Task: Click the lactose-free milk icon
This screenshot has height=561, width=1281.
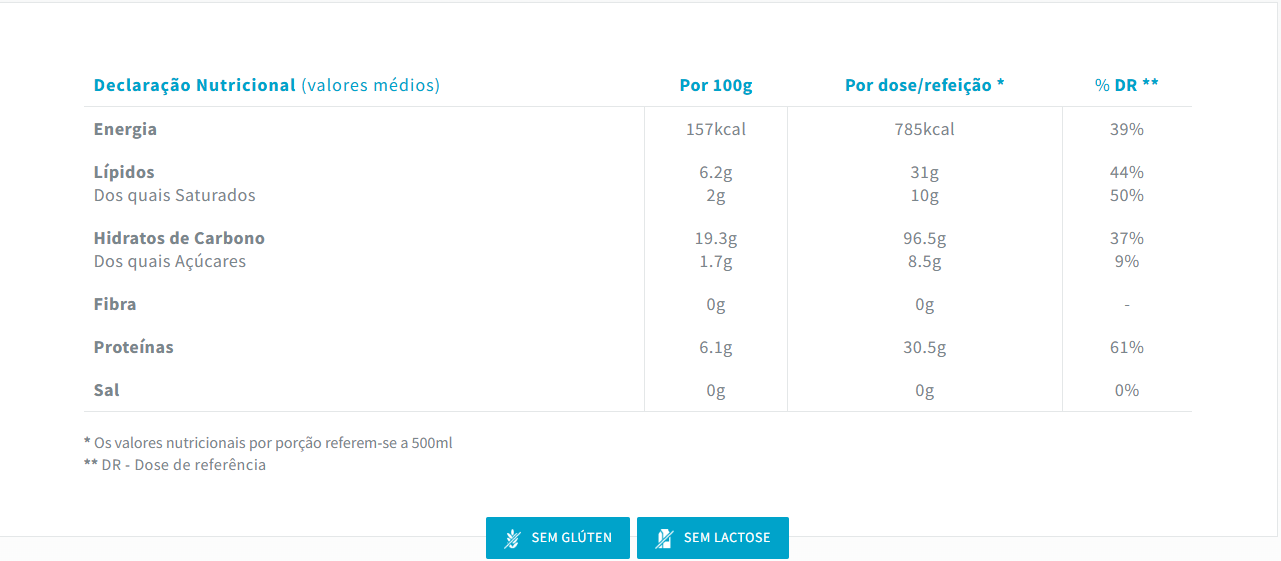Action: [x=664, y=538]
